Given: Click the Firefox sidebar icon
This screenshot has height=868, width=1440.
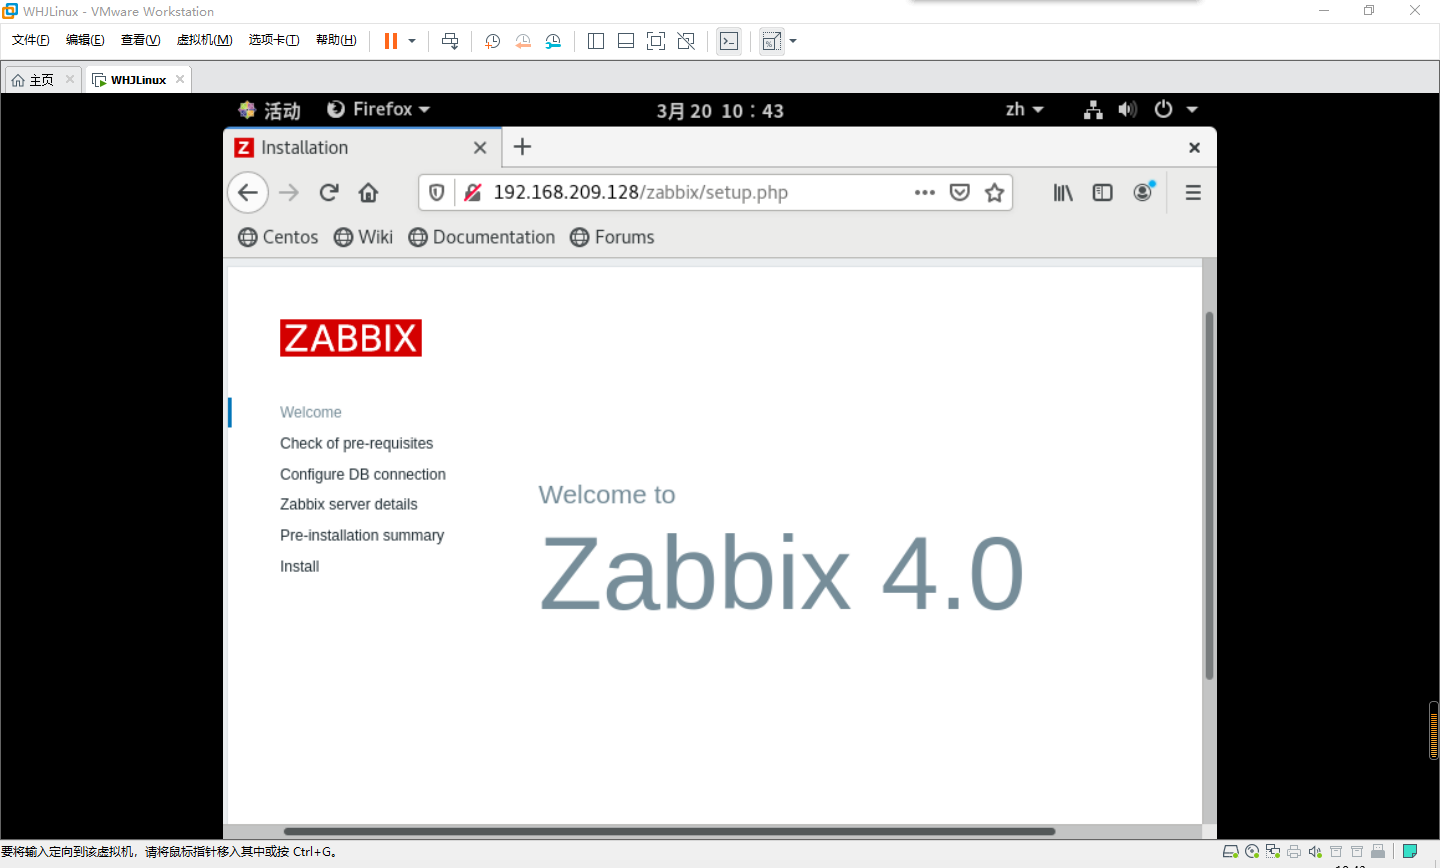Looking at the screenshot, I should 1102,192.
